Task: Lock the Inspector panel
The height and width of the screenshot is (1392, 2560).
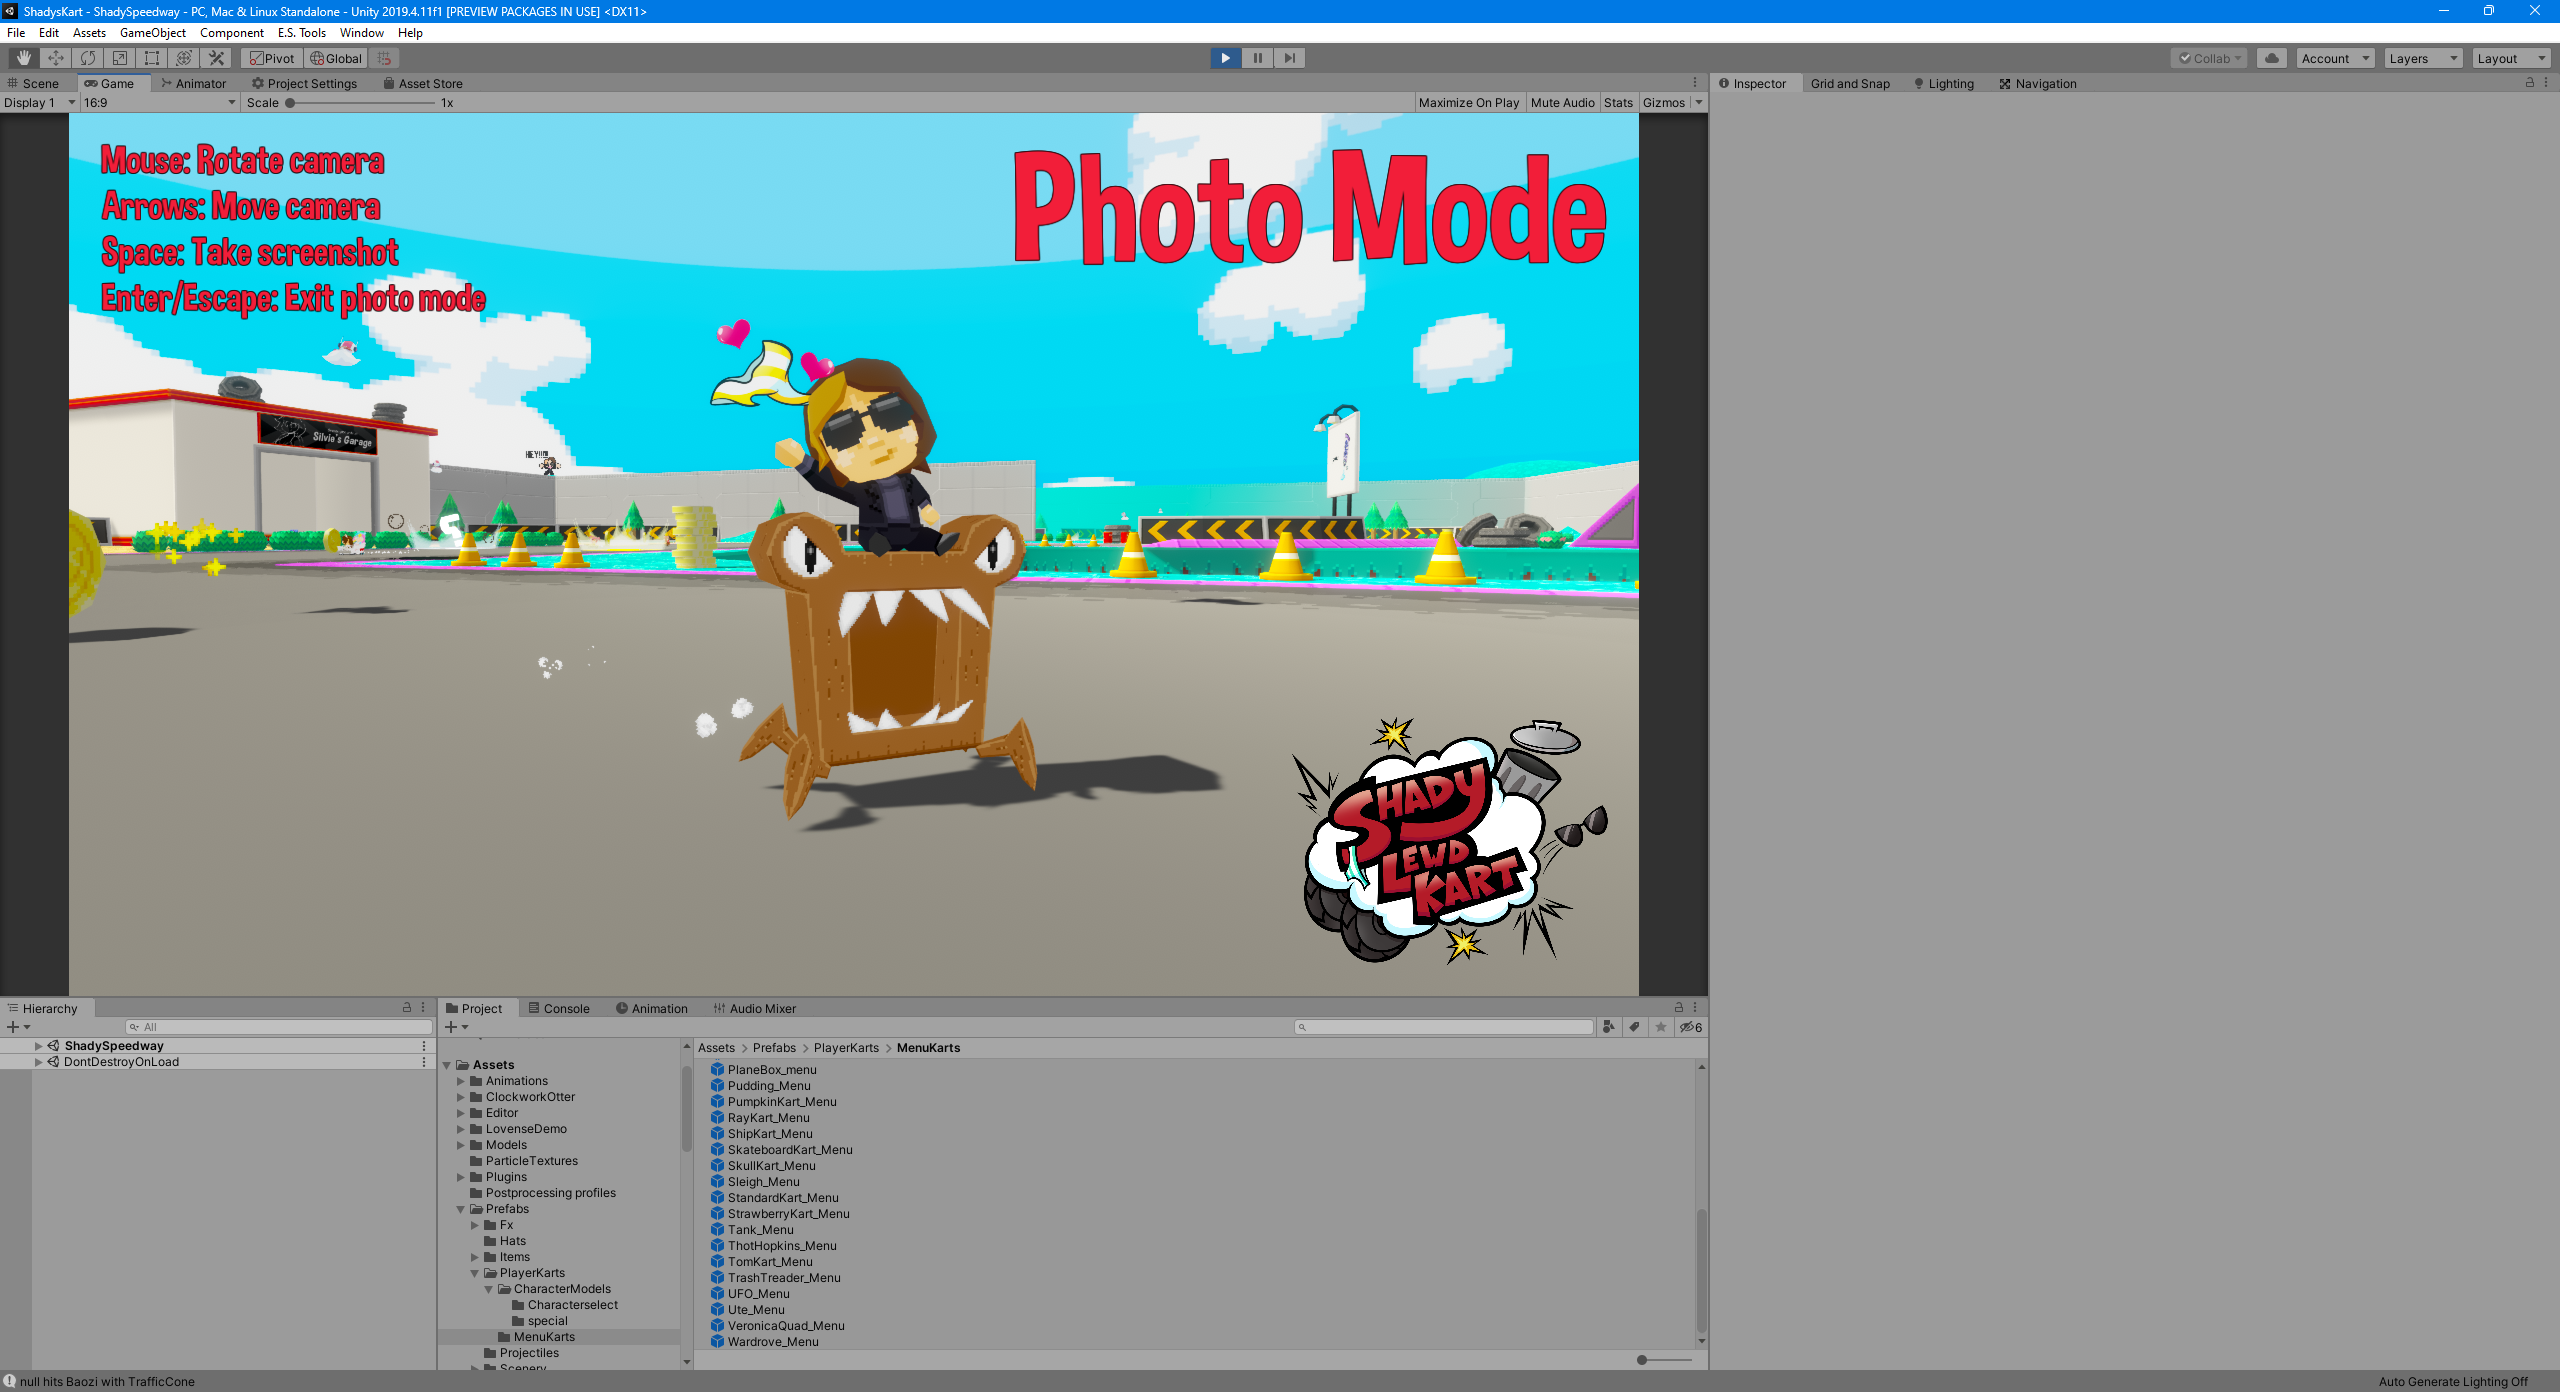Action: pos(2530,83)
